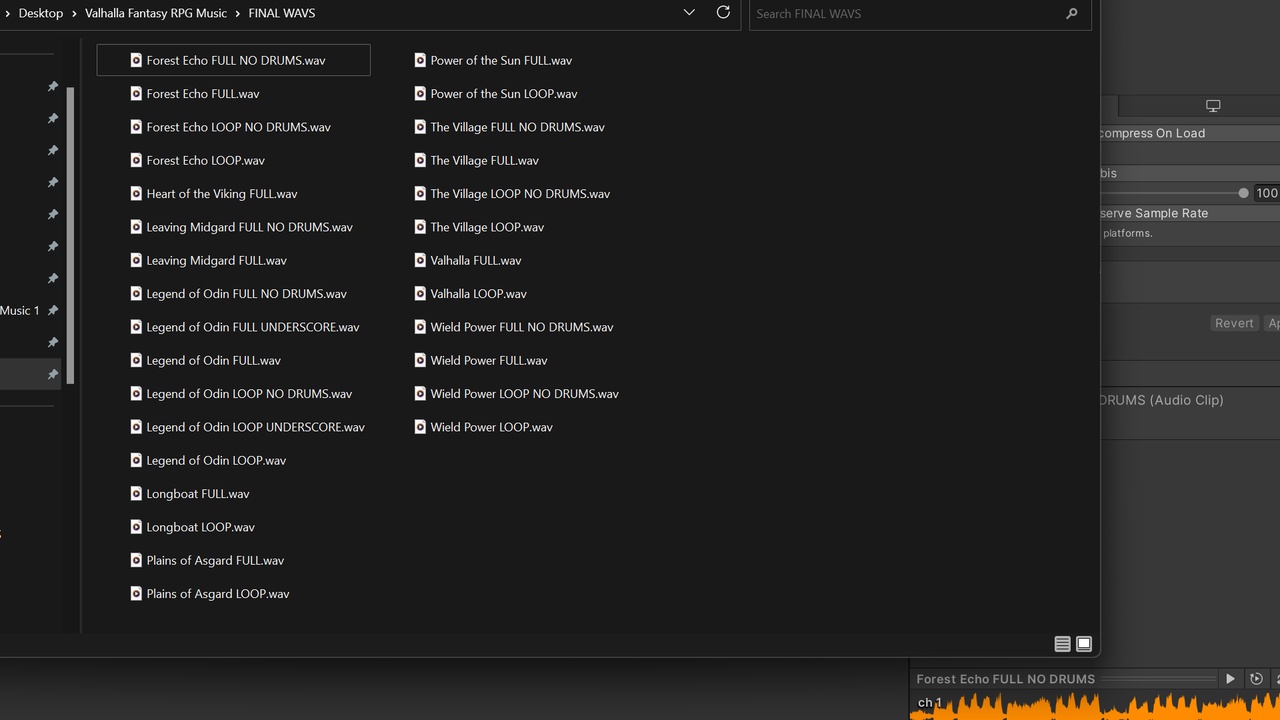Adjust the Quality slider handle in Unity
1280x720 pixels.
point(1243,193)
